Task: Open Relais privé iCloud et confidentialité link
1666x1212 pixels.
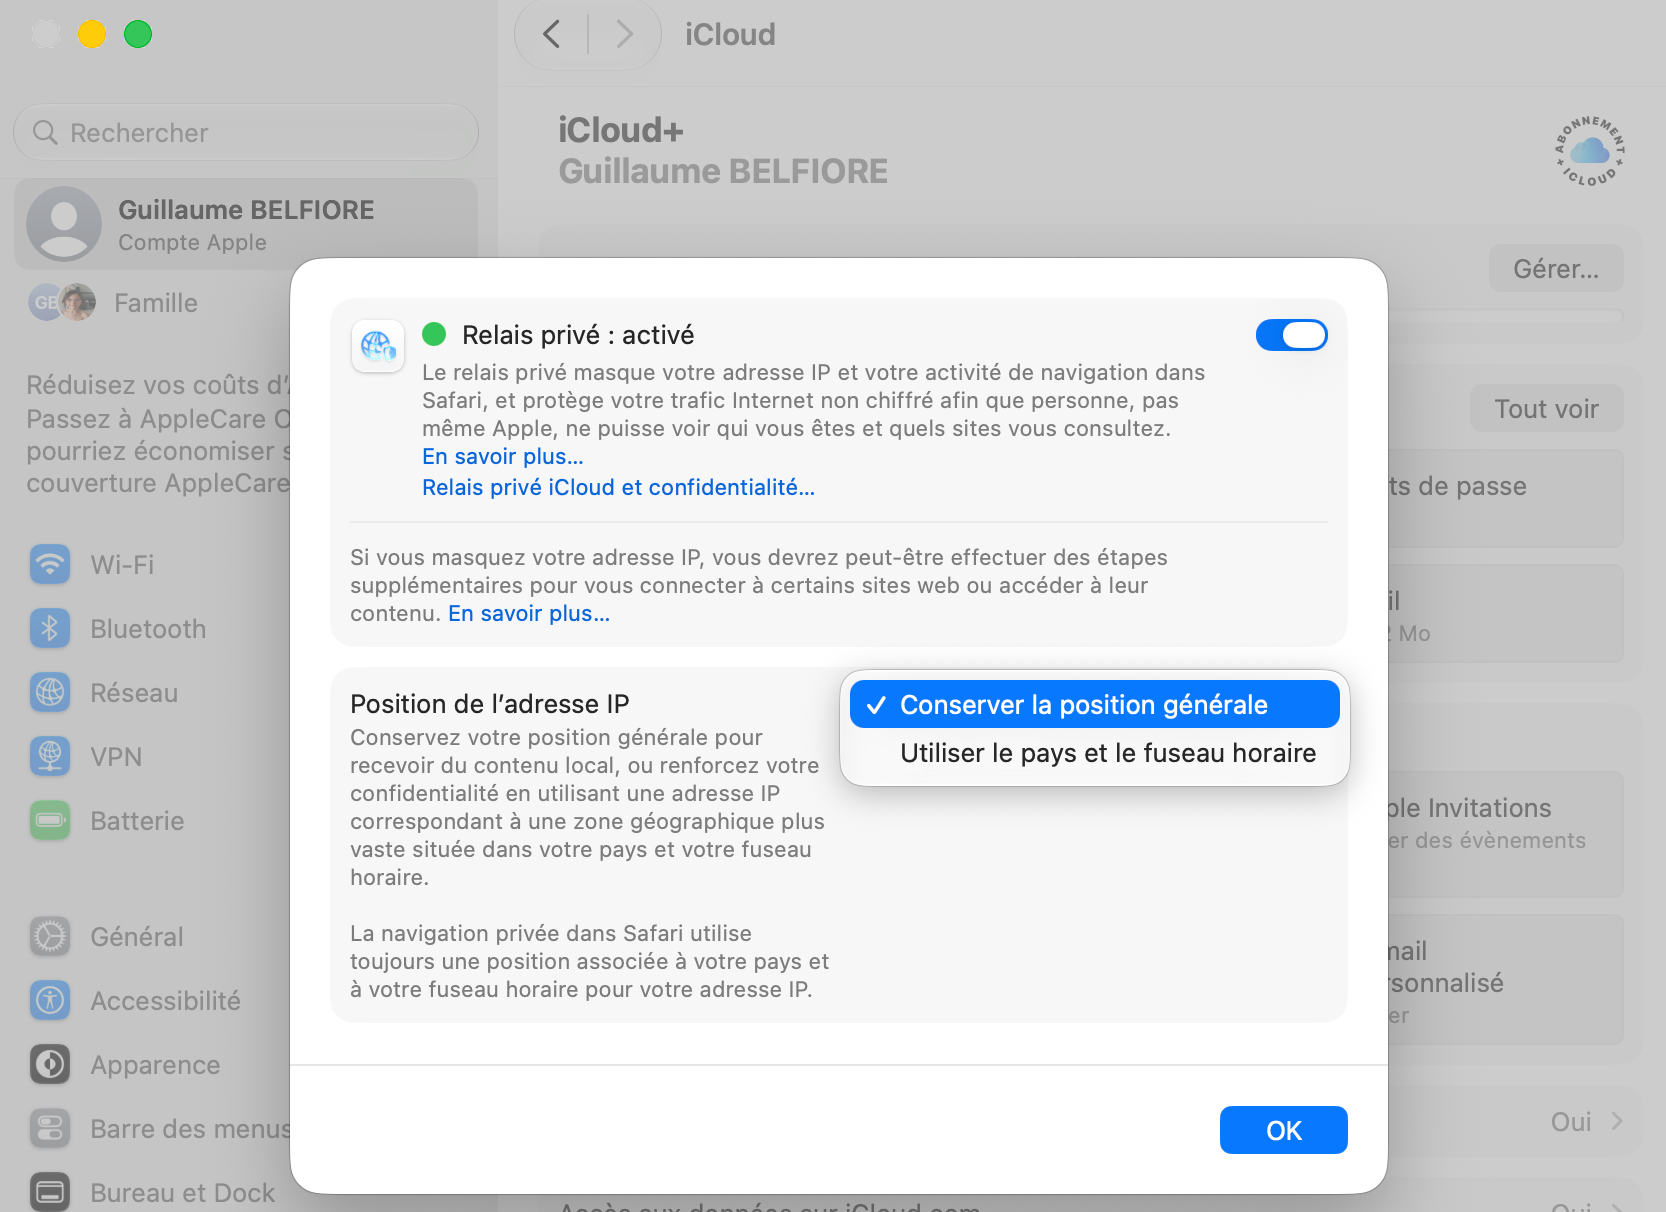Action: pos(618,488)
